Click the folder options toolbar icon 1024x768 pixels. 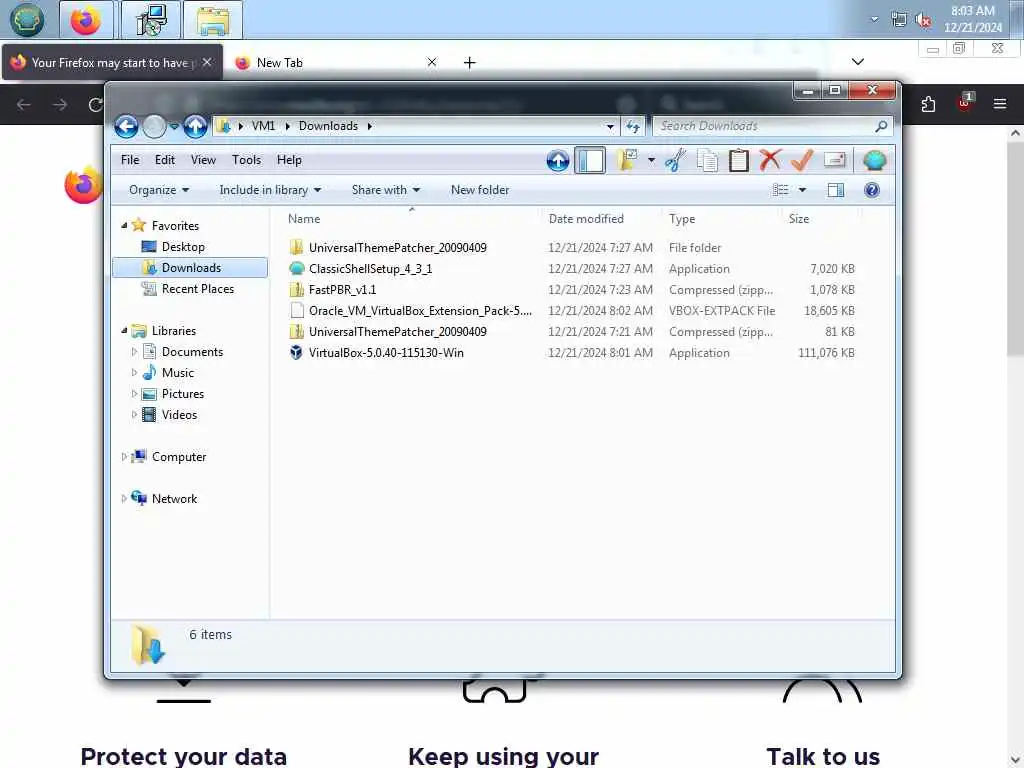(627, 160)
